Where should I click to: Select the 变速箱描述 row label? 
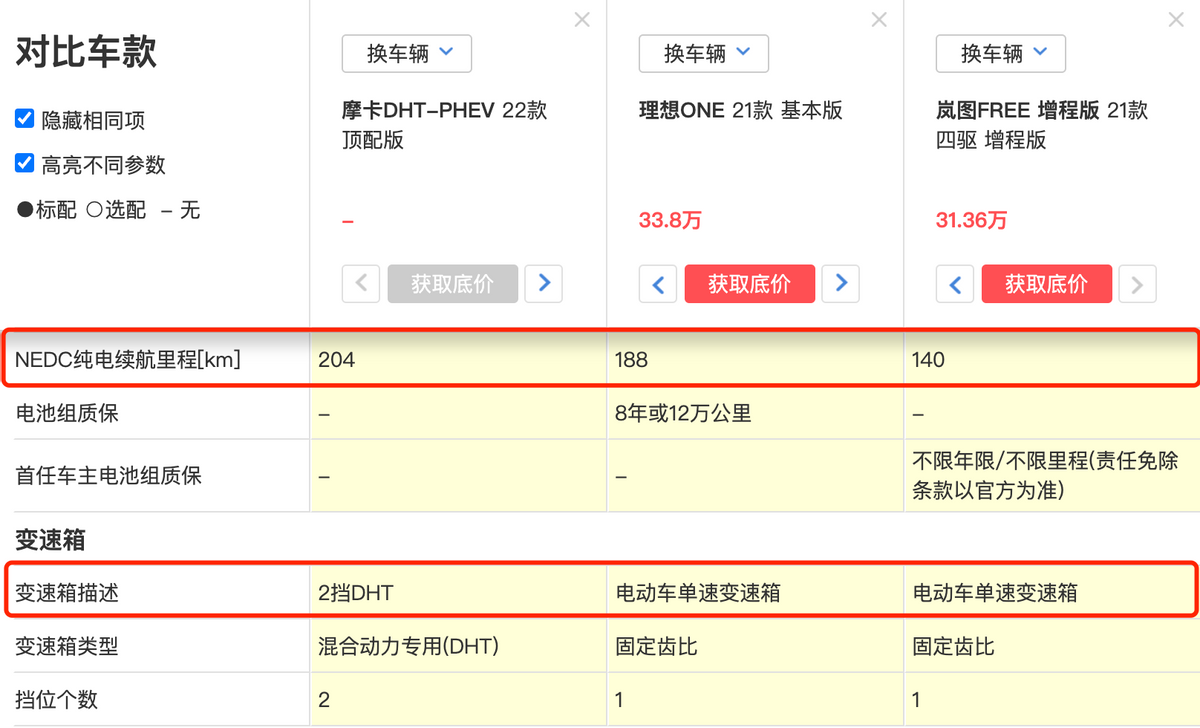click(x=67, y=593)
